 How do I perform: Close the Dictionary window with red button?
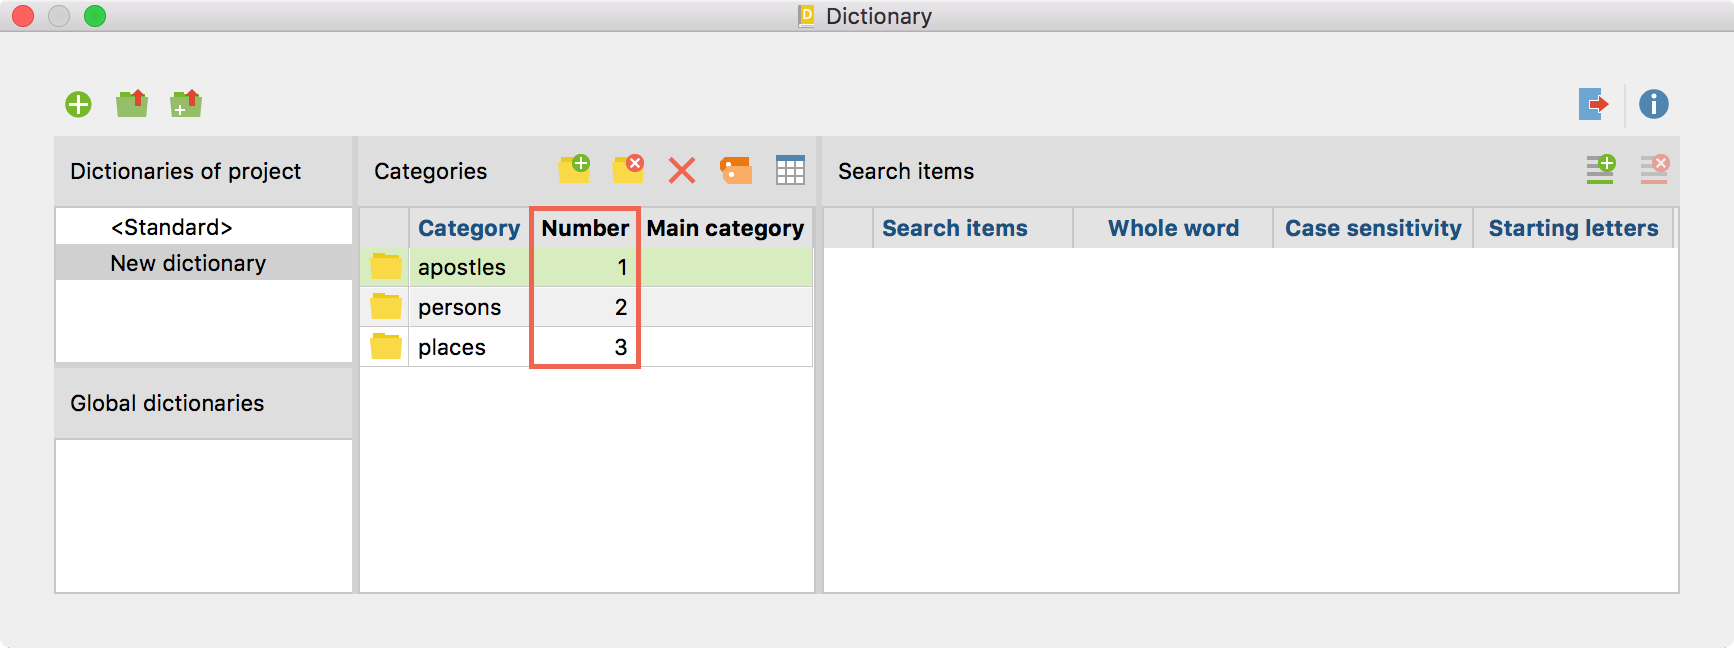[x=23, y=16]
